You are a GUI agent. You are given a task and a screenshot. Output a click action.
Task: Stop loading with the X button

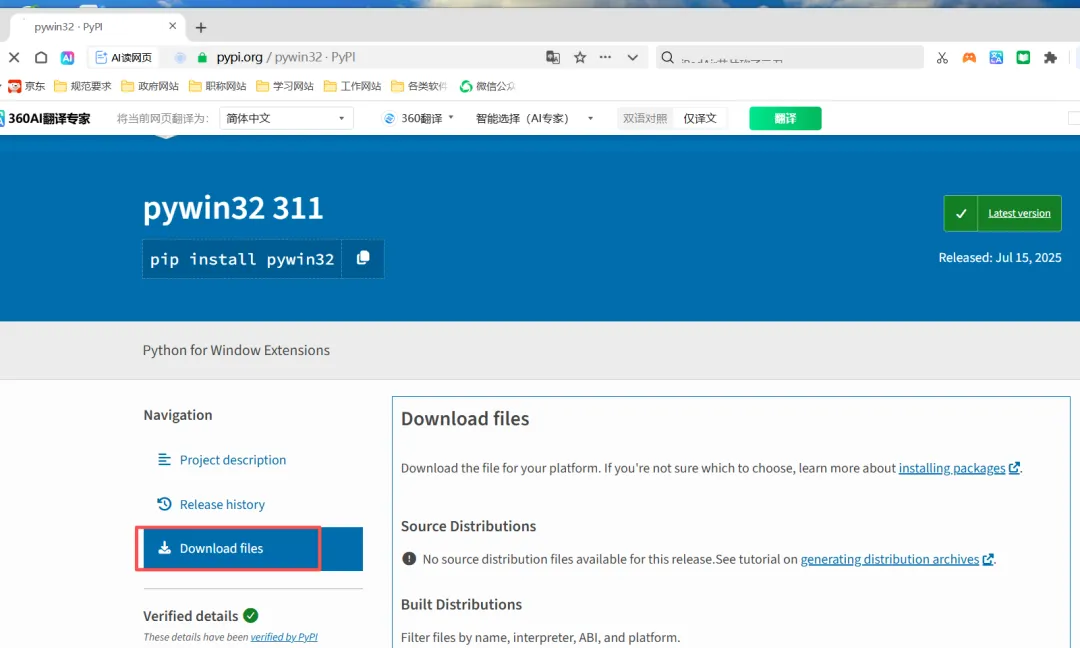coord(14,57)
